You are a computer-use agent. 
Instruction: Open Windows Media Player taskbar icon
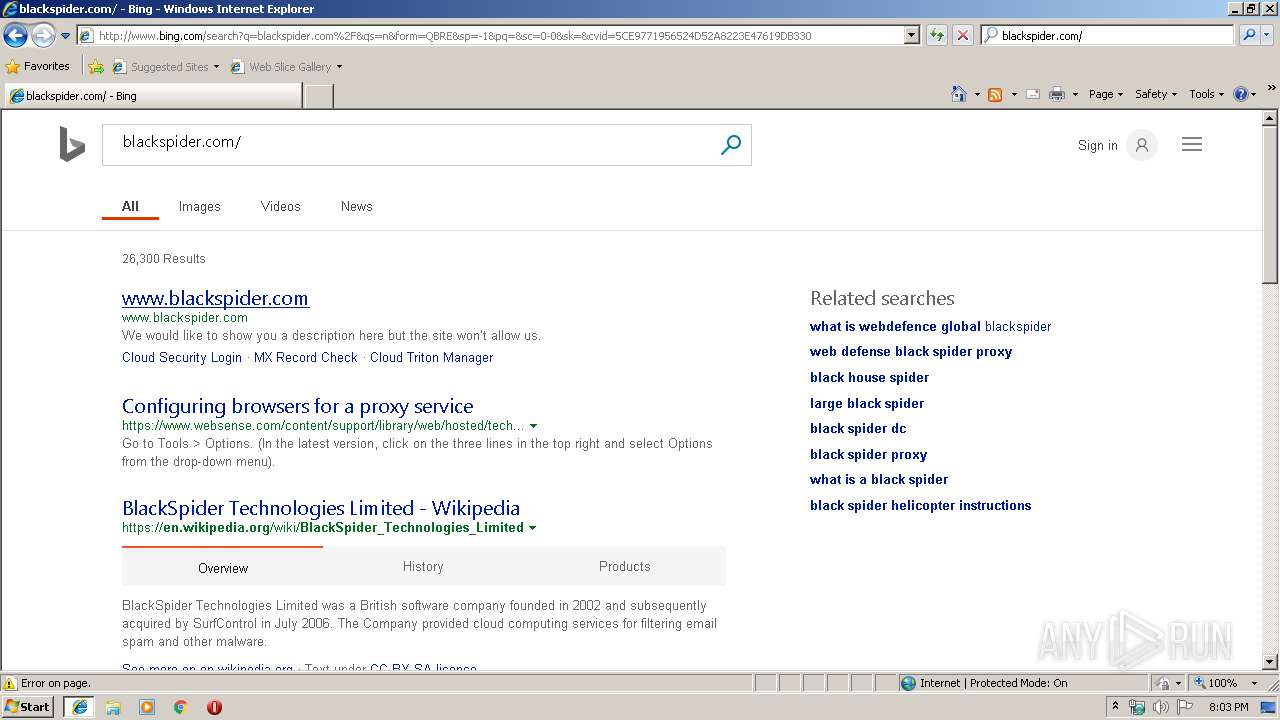tap(147, 707)
